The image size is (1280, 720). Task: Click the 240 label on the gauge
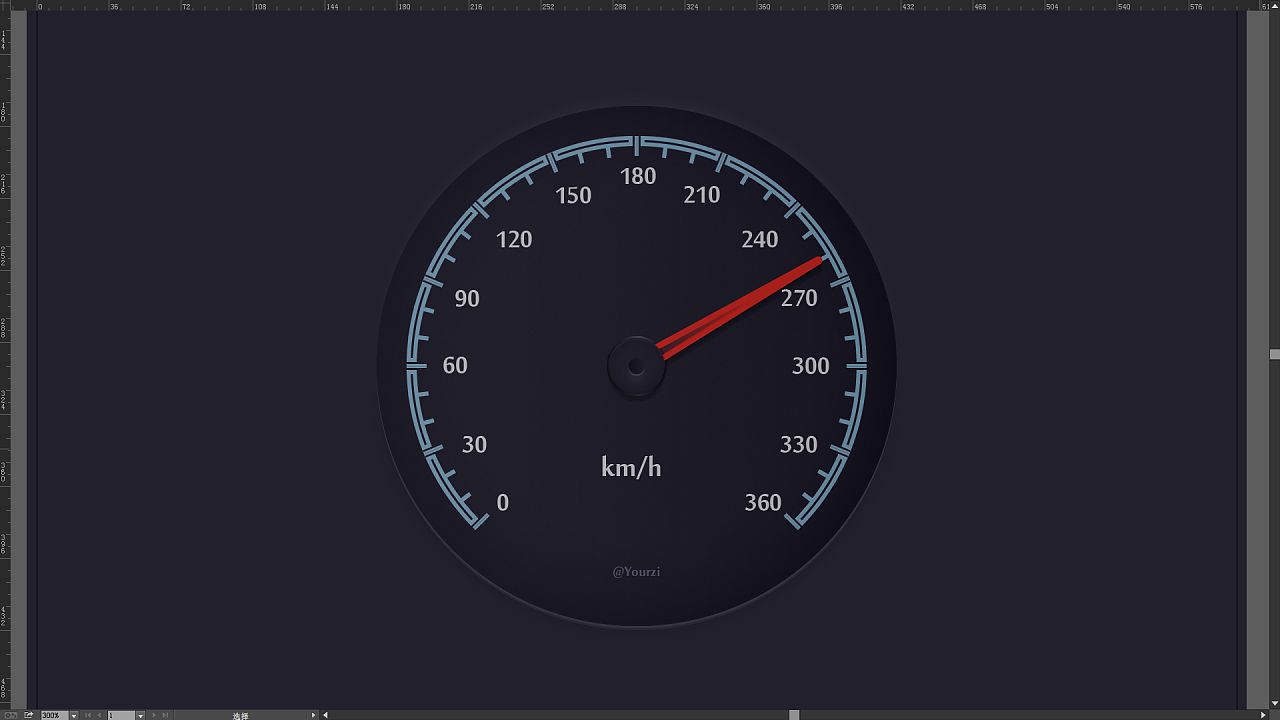[x=760, y=240]
